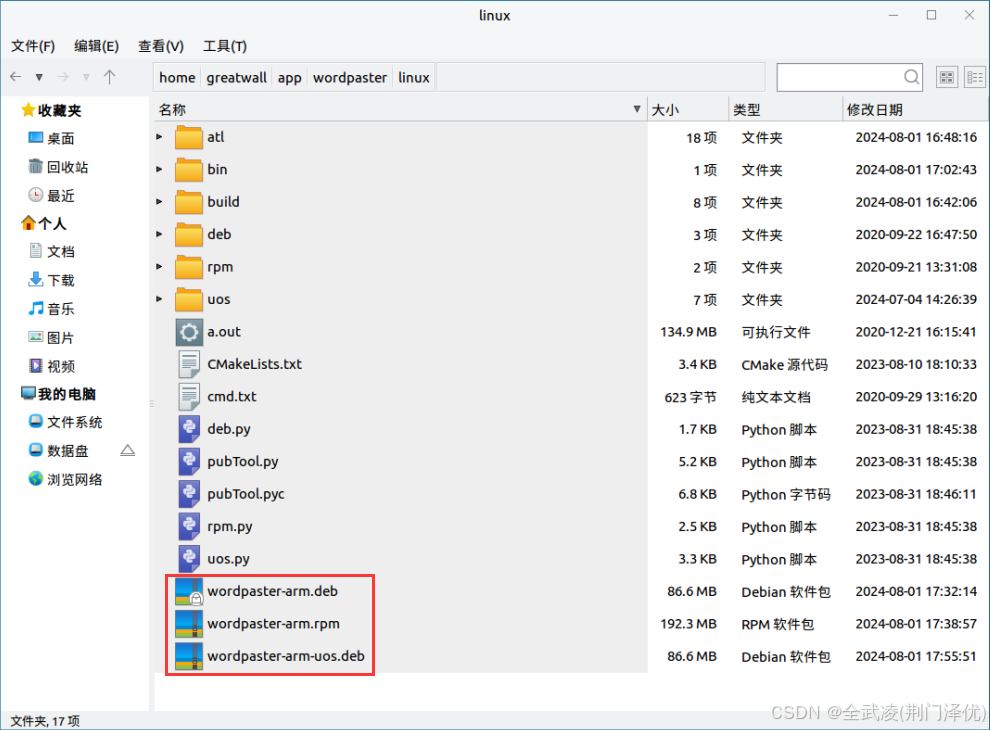Navigate to greatwall breadcrumb

pos(237,78)
